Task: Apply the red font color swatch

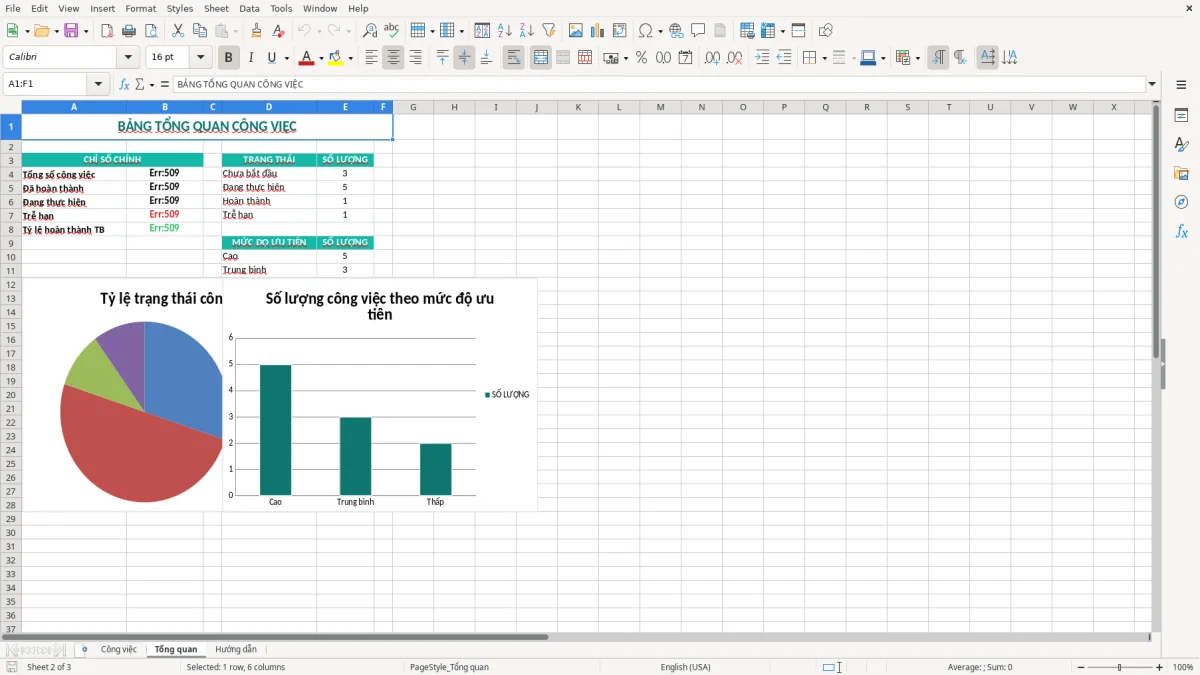Action: [306, 58]
